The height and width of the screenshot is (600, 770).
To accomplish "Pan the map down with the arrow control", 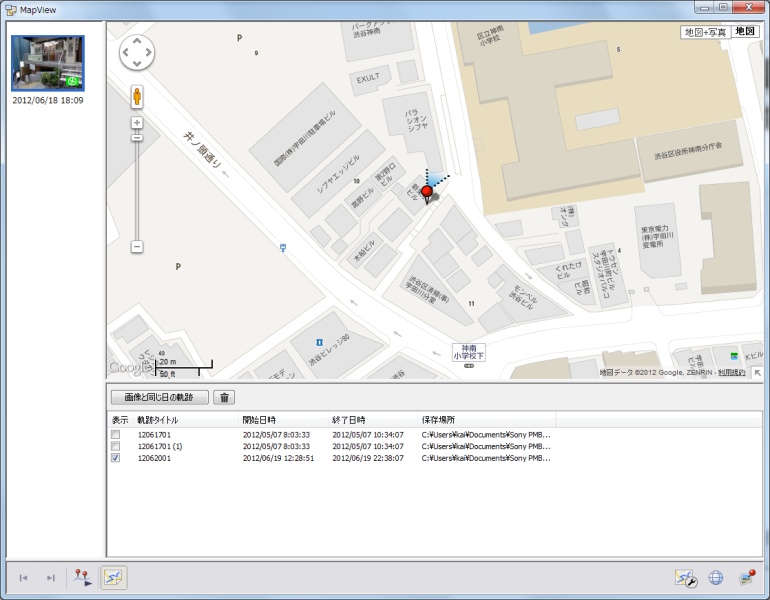I will (137, 63).
